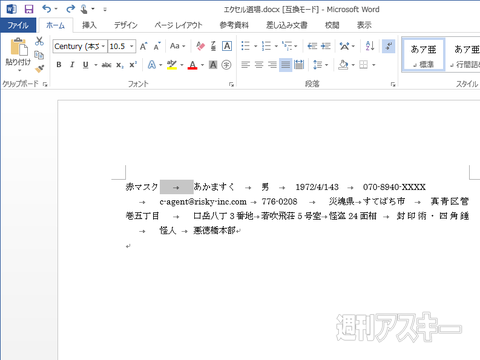Decrease font size with small A
The height and width of the screenshot is (360, 480).
point(157,46)
